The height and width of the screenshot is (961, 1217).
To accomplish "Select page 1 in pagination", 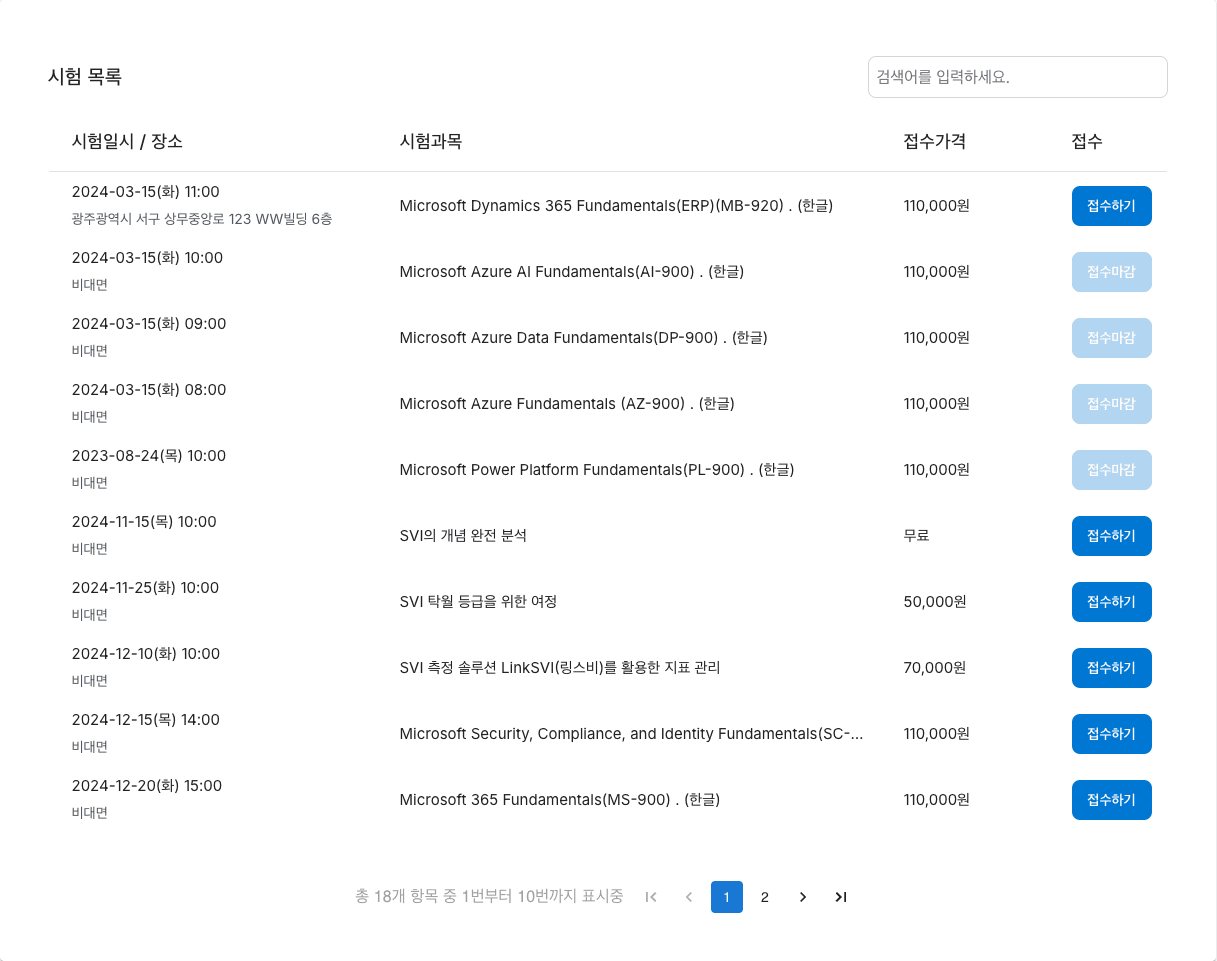I will point(727,897).
